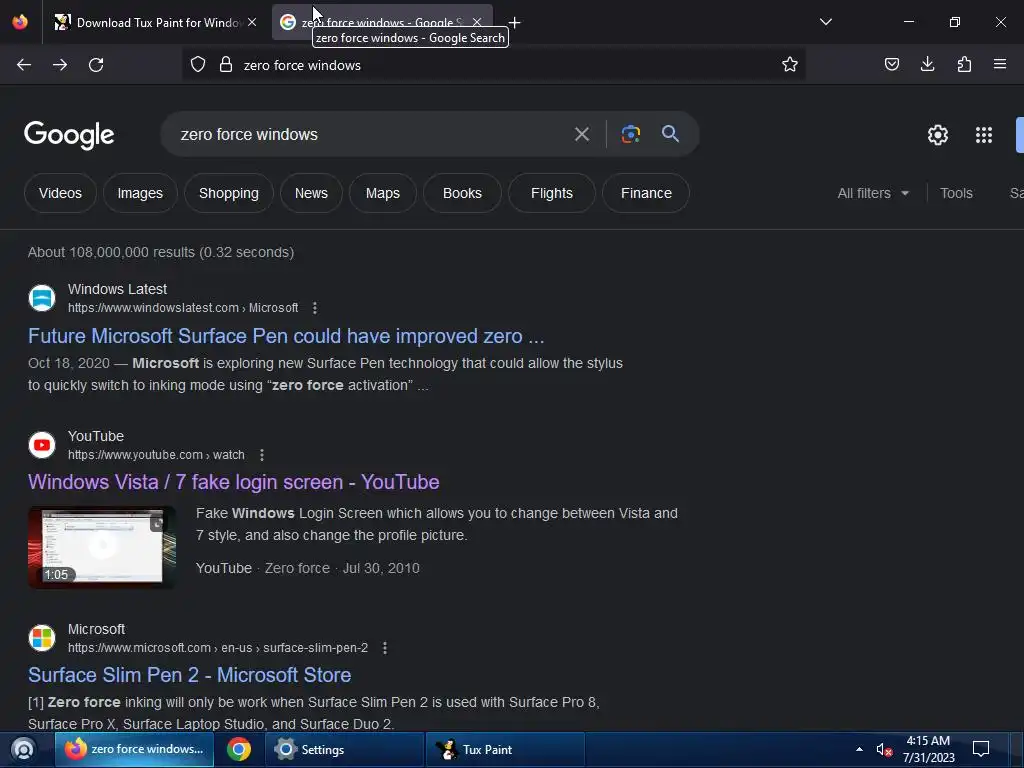Click the padlock site information icon

(226, 65)
